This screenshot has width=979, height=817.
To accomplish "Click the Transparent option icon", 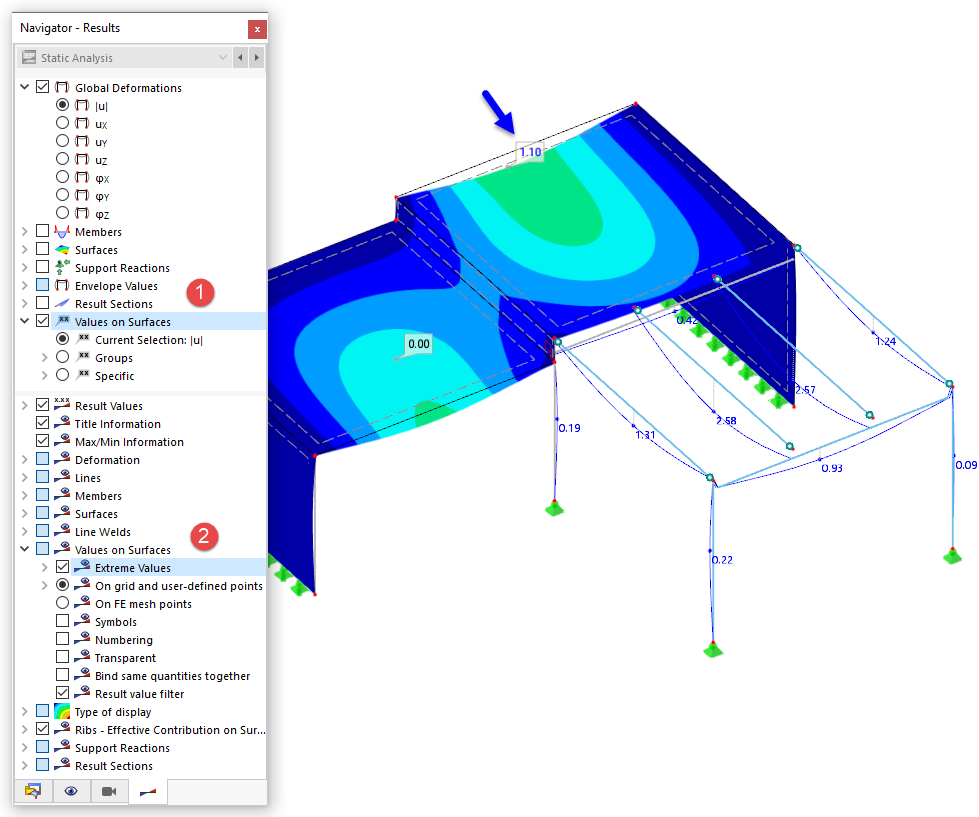I will point(82,657).
